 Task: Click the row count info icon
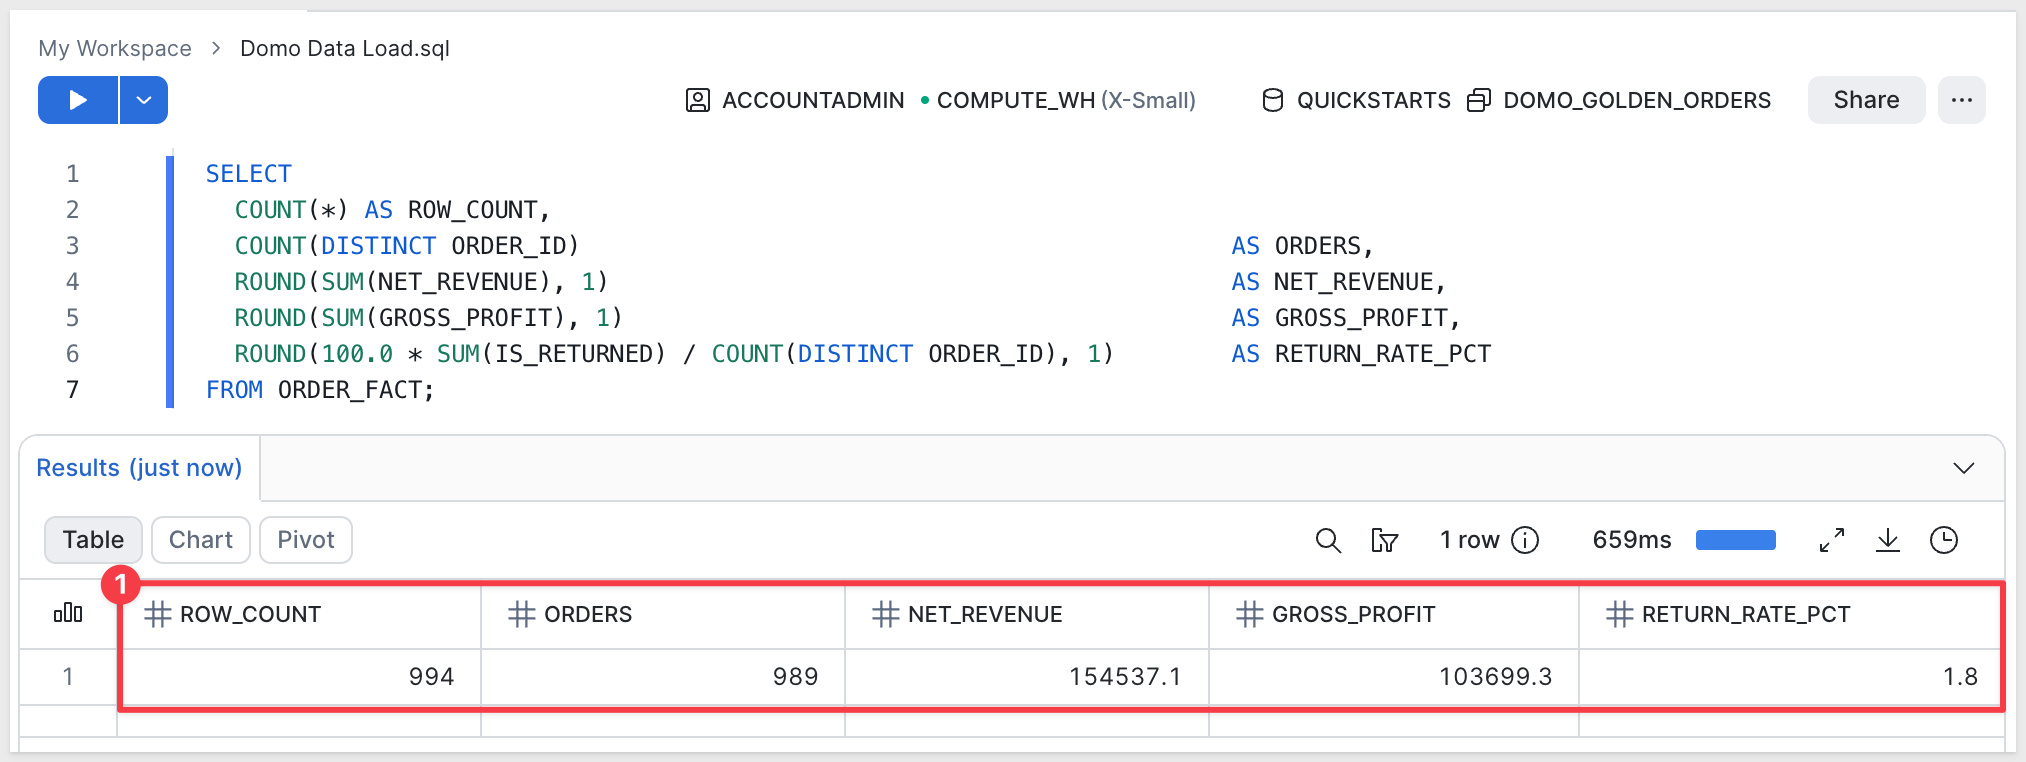point(1525,540)
